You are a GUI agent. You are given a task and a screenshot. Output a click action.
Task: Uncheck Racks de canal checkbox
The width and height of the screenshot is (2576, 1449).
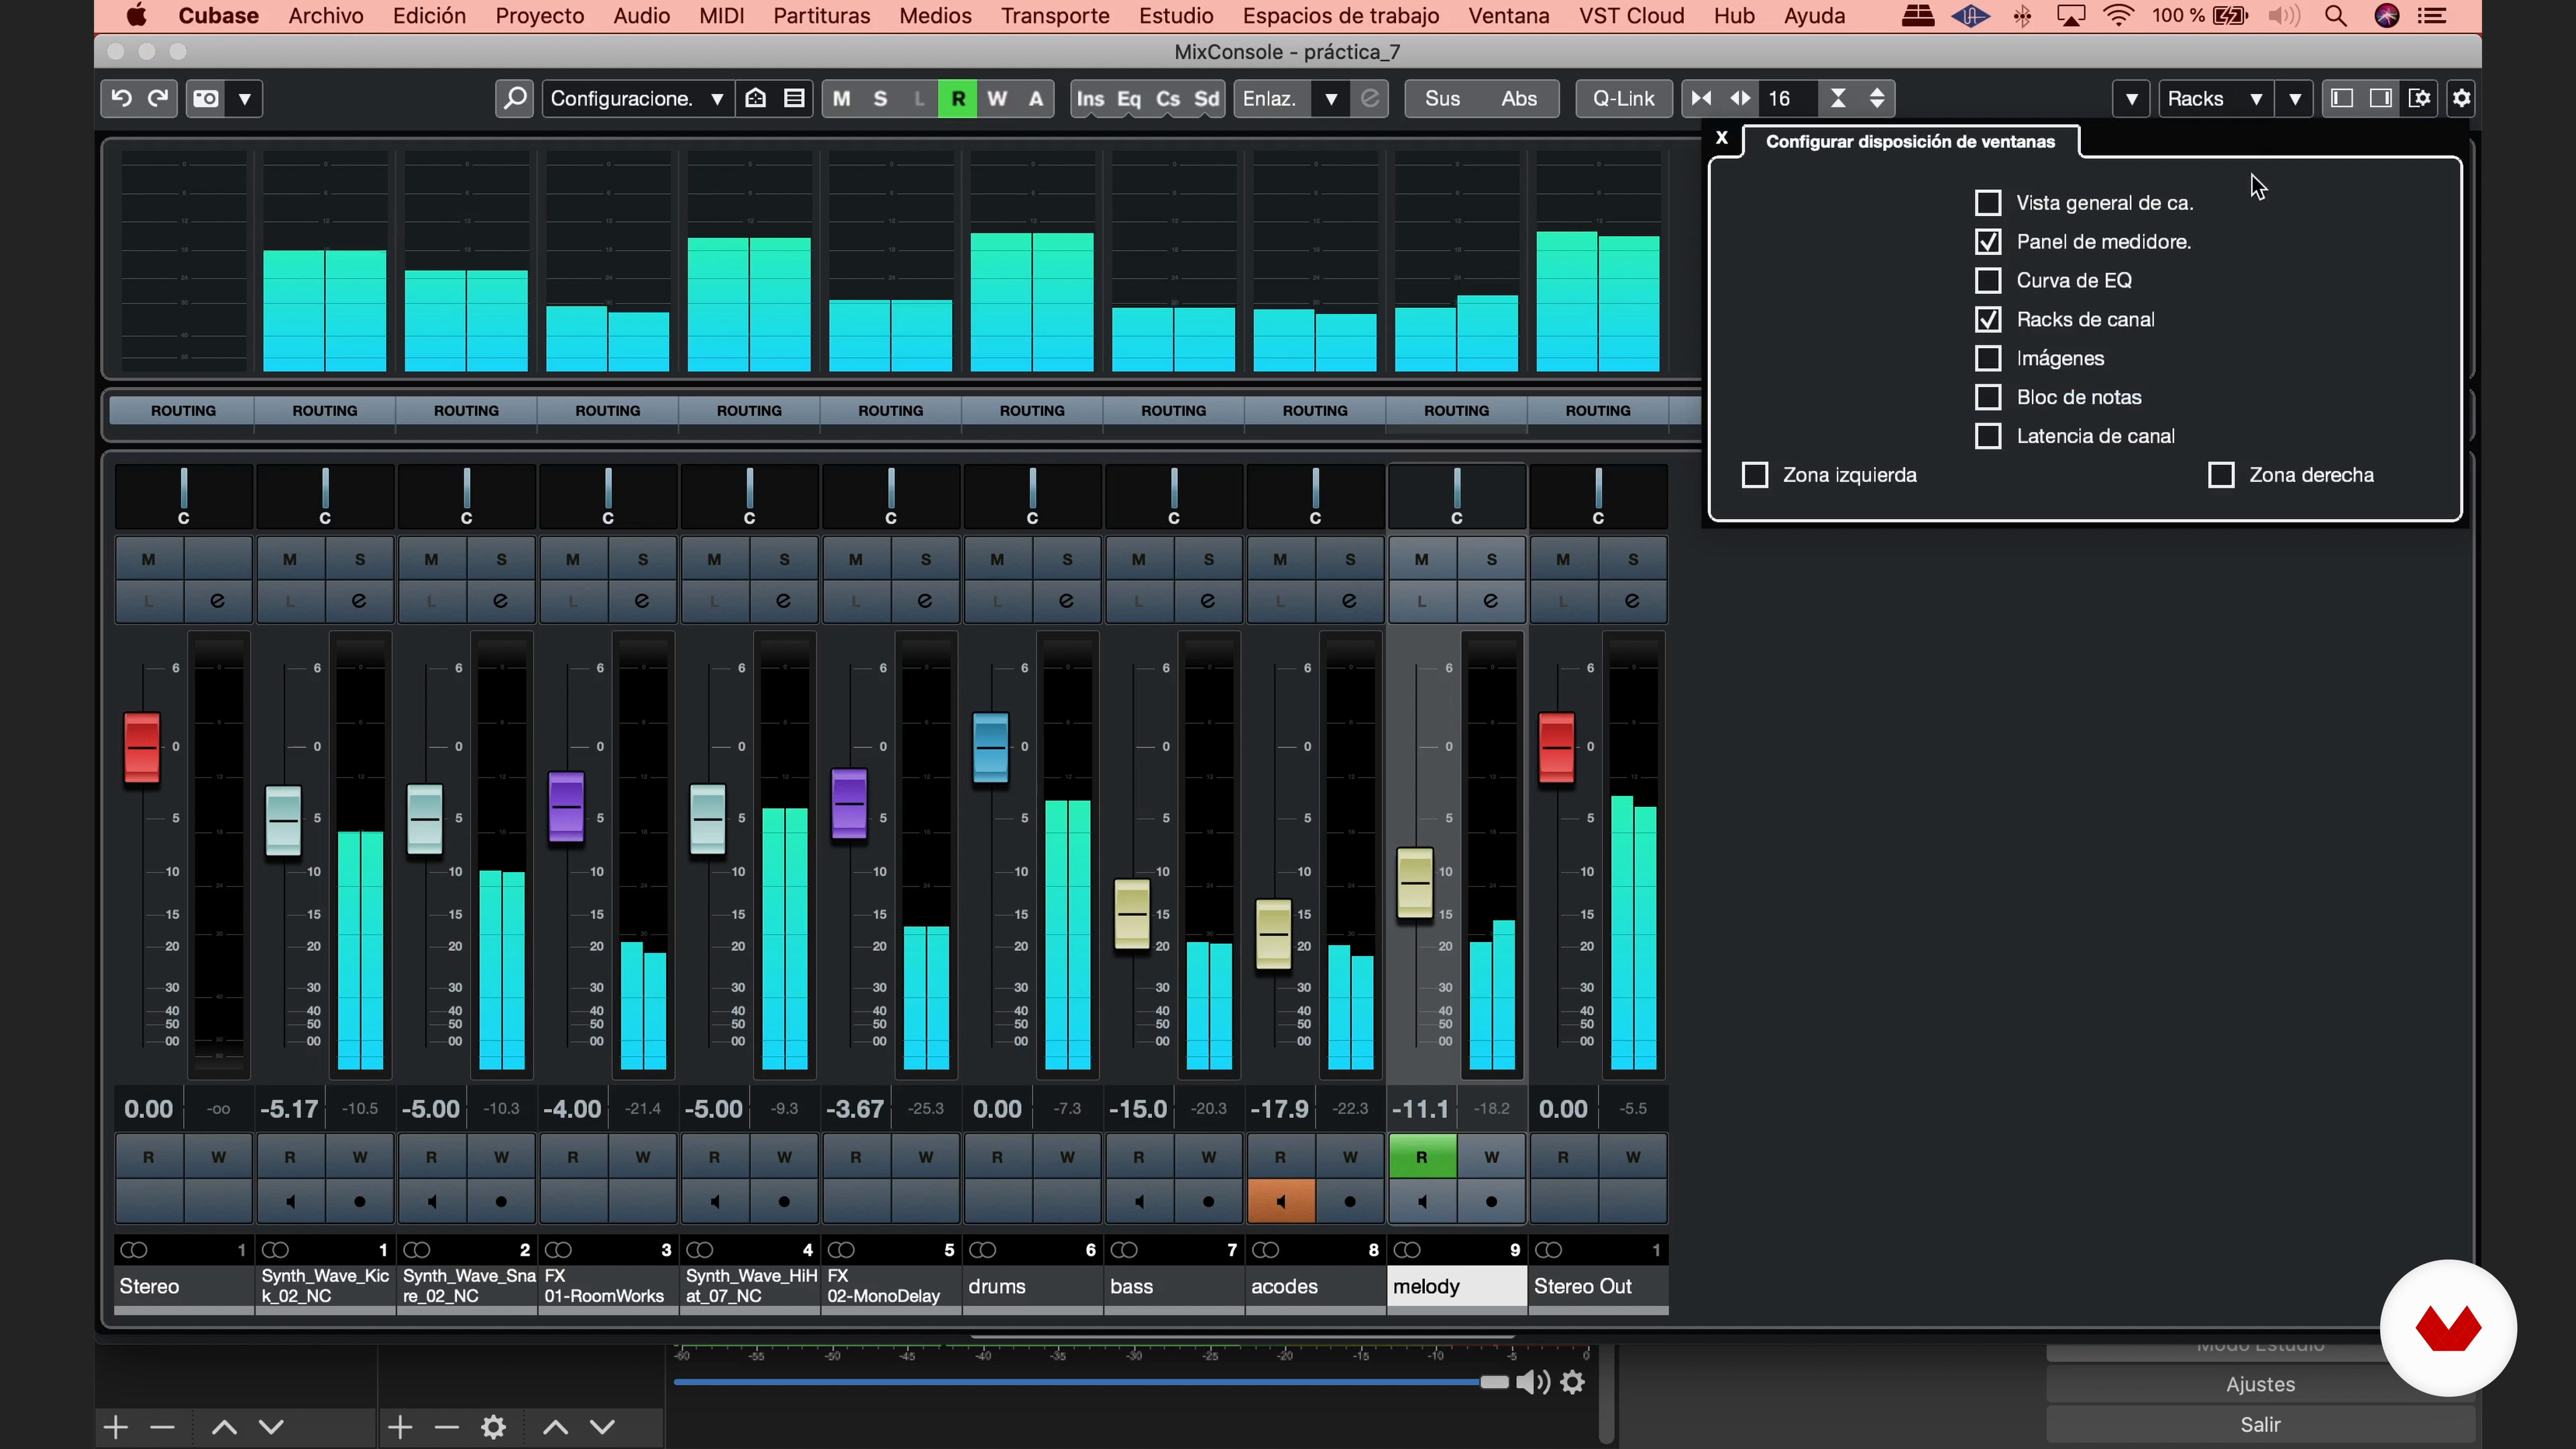1988,320
